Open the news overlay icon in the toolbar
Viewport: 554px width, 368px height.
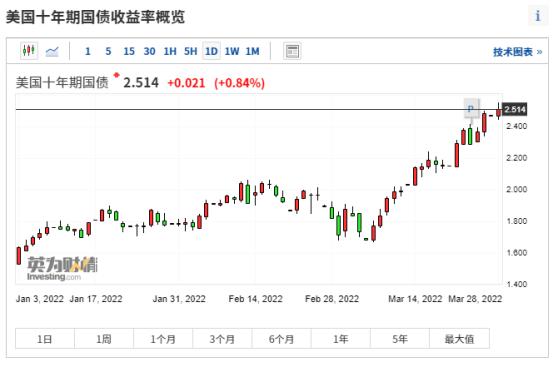(292, 52)
